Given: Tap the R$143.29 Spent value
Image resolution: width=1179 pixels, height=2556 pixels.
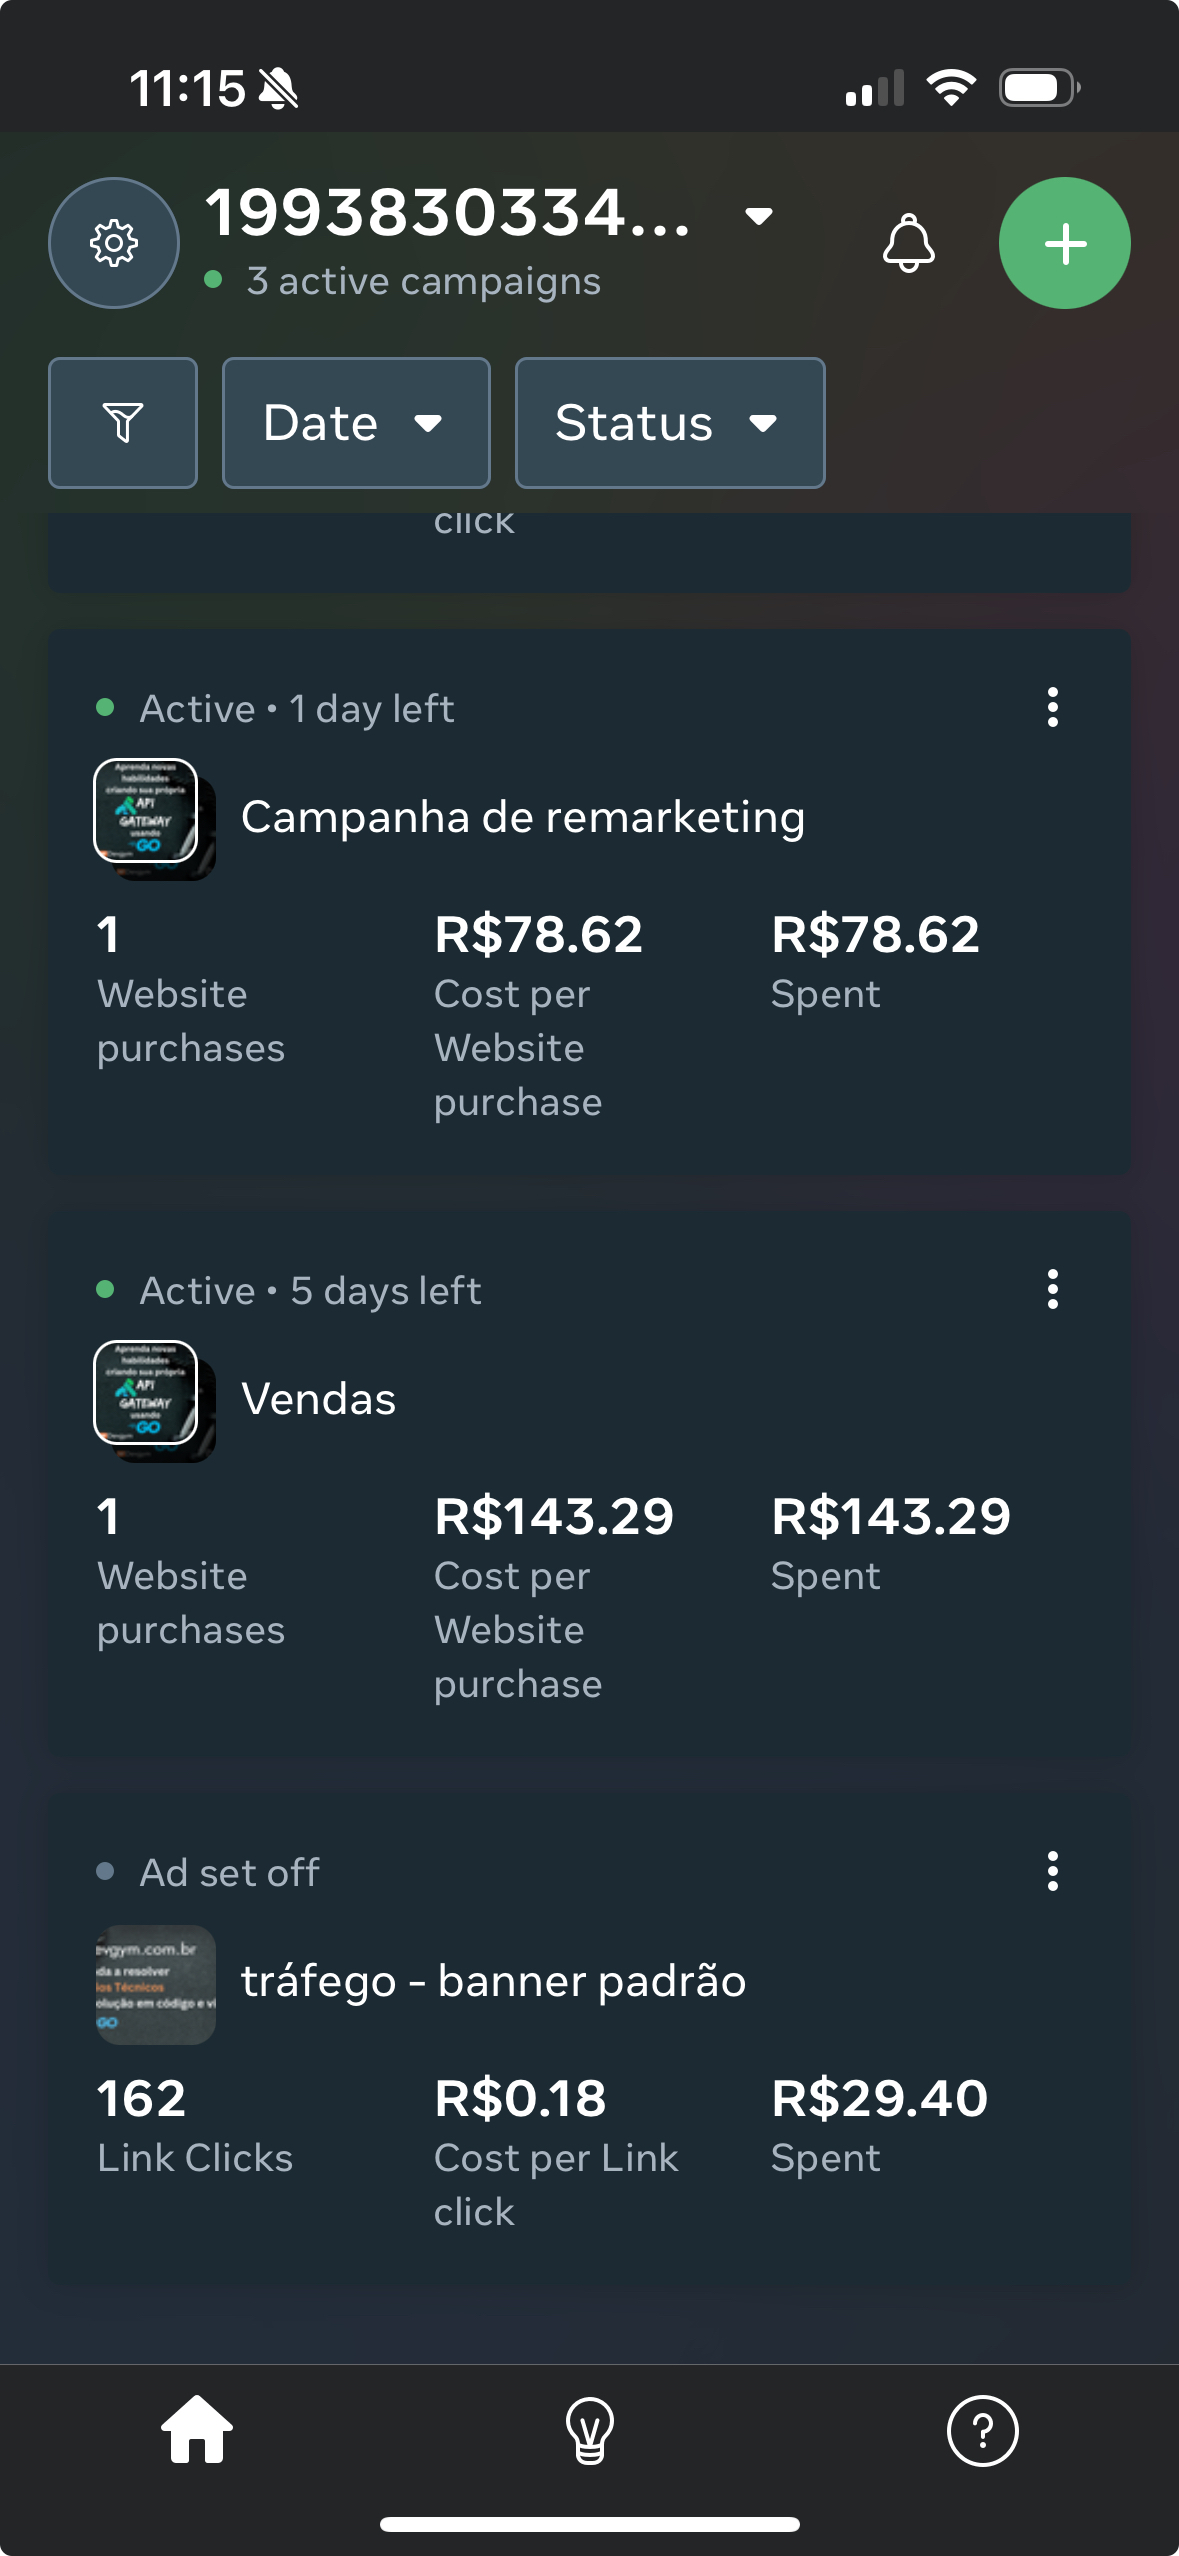Looking at the screenshot, I should tap(890, 1518).
